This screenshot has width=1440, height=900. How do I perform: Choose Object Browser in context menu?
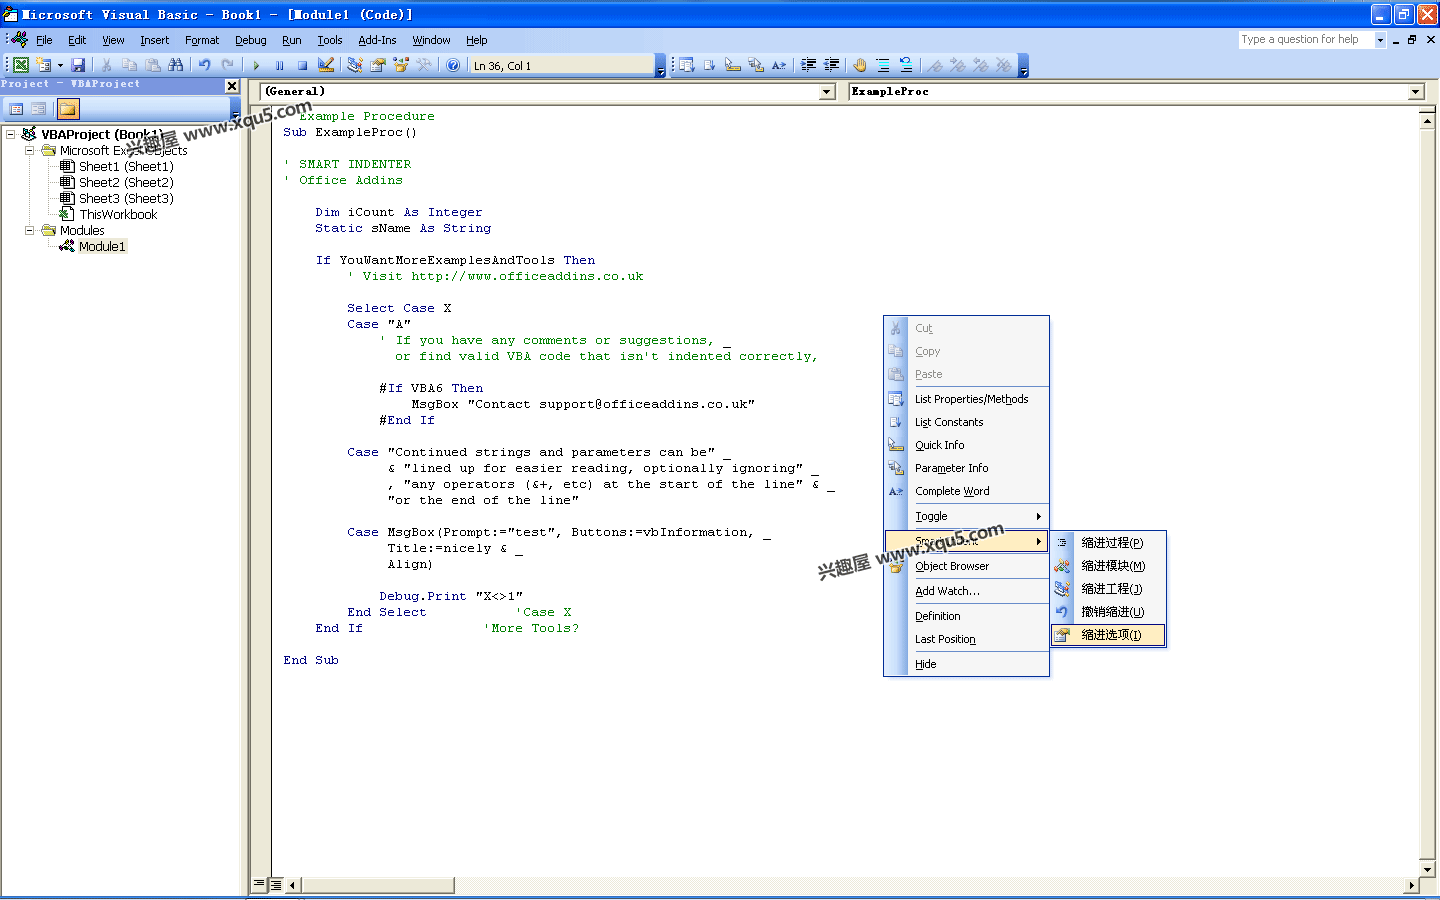(966, 566)
